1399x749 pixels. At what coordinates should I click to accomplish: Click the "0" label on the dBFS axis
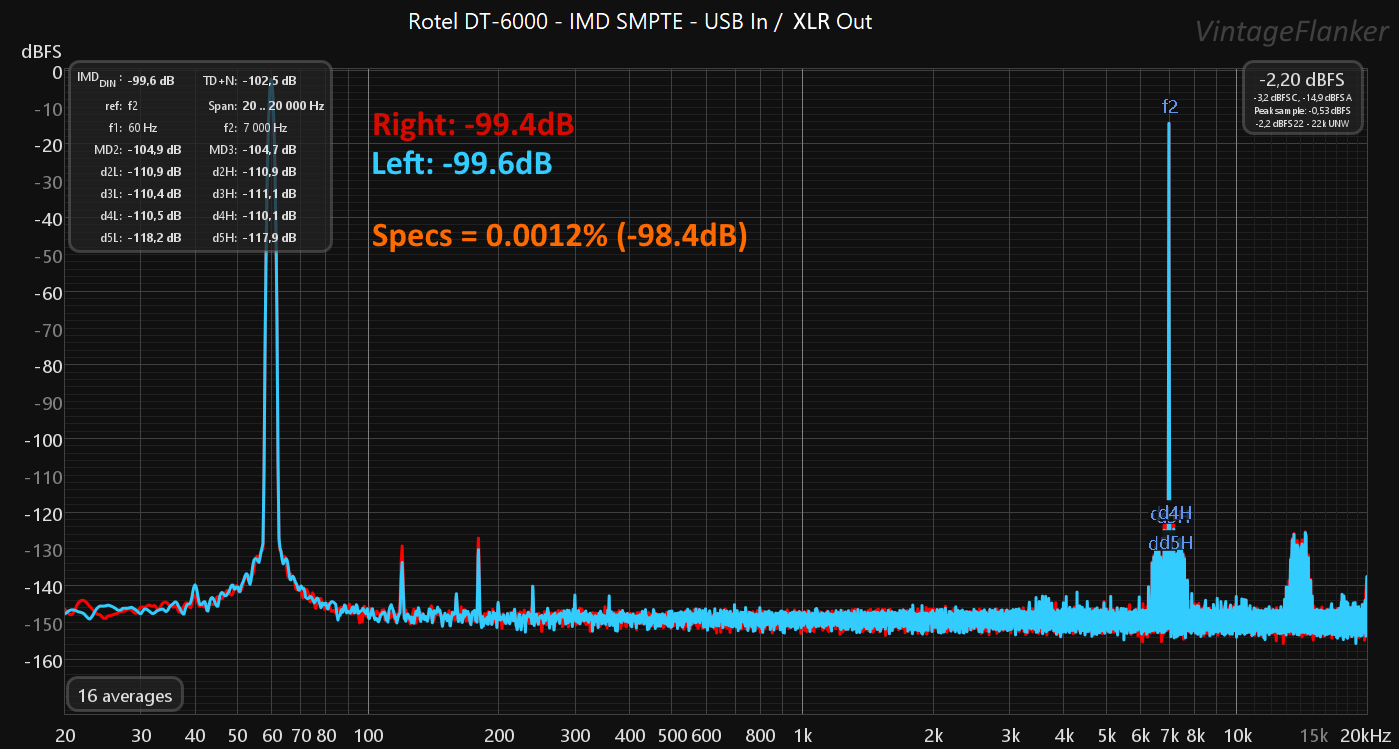56,72
